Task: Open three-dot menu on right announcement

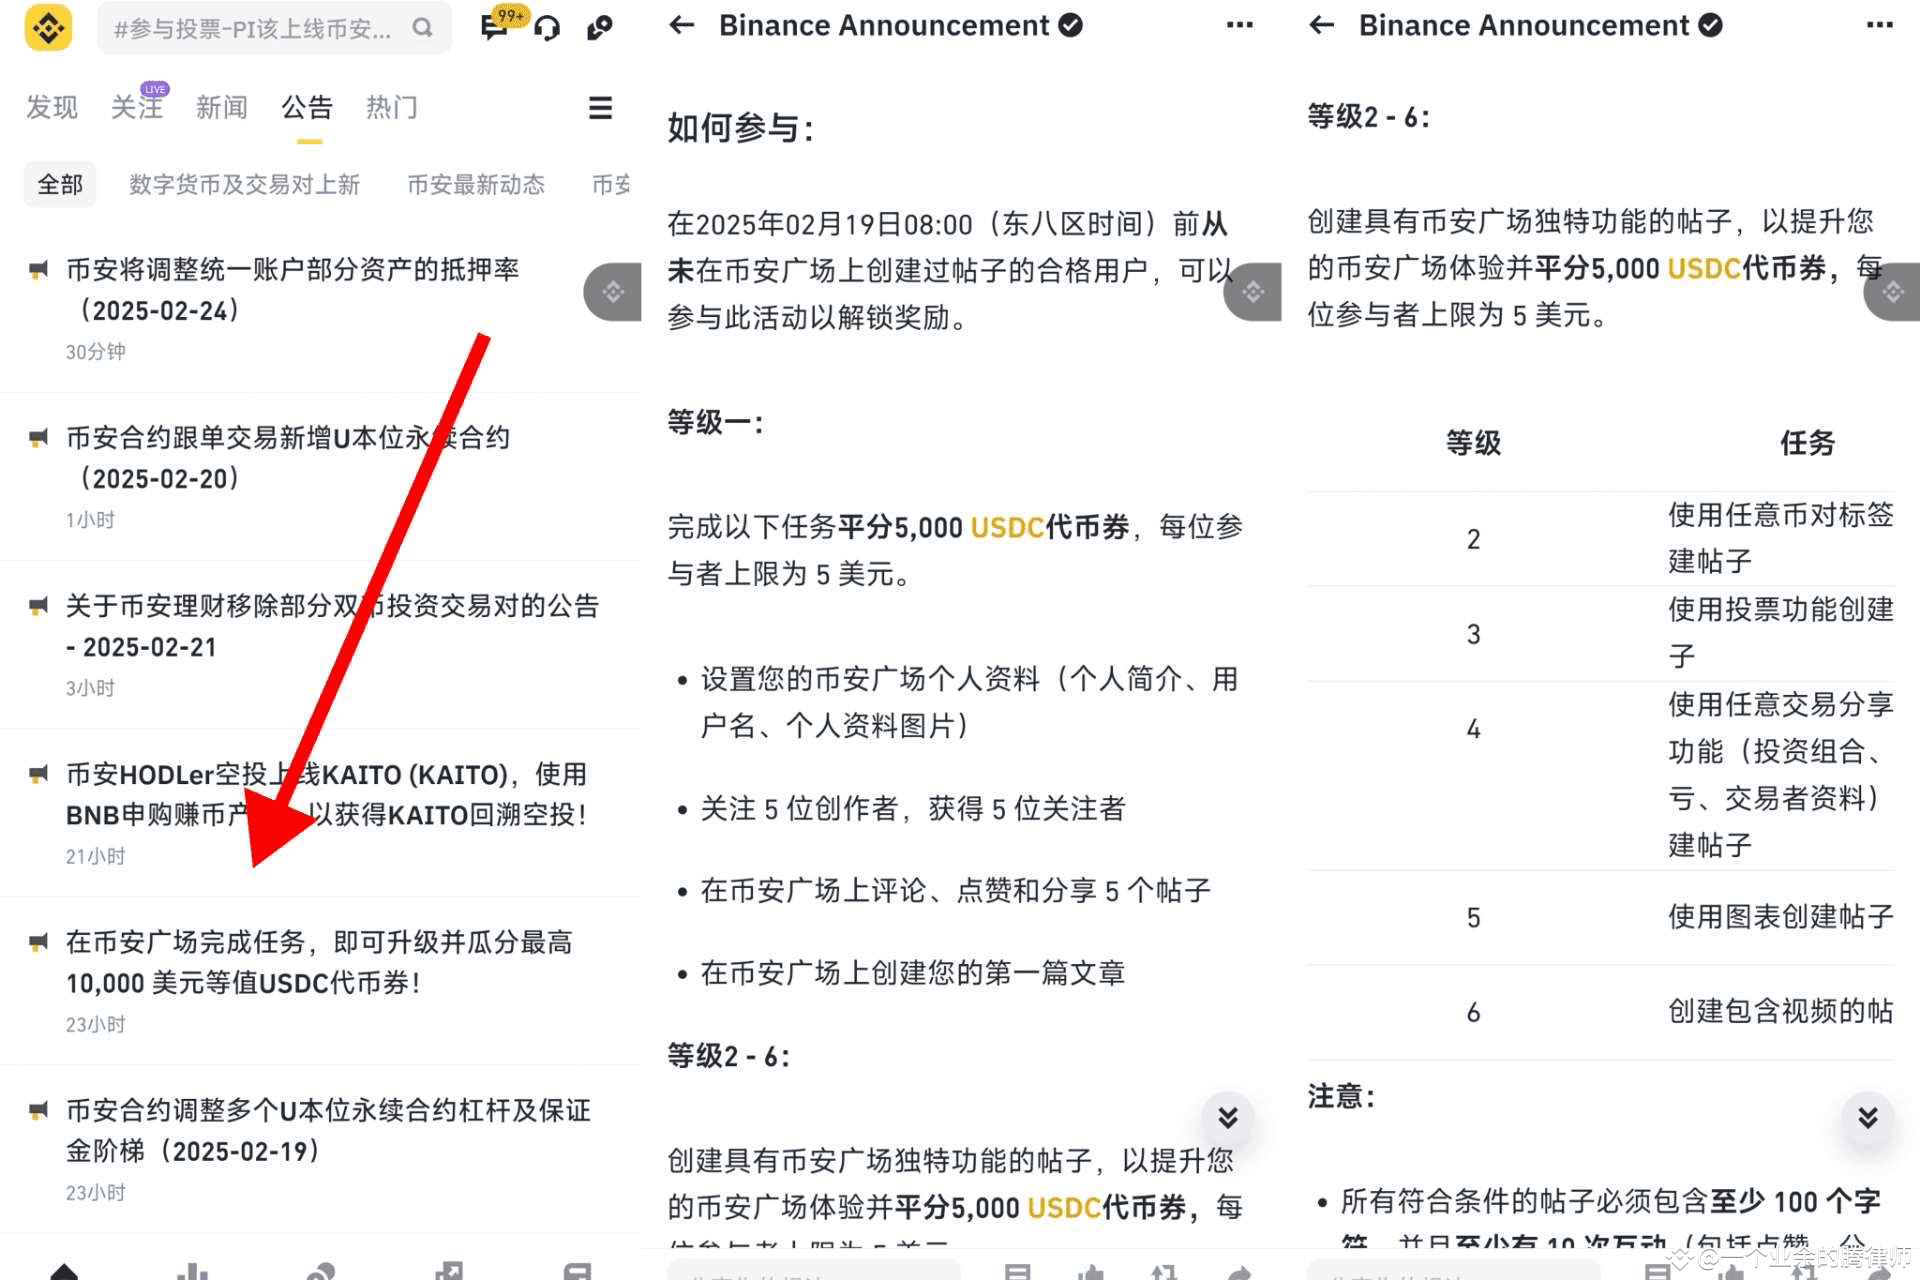Action: (x=1879, y=26)
